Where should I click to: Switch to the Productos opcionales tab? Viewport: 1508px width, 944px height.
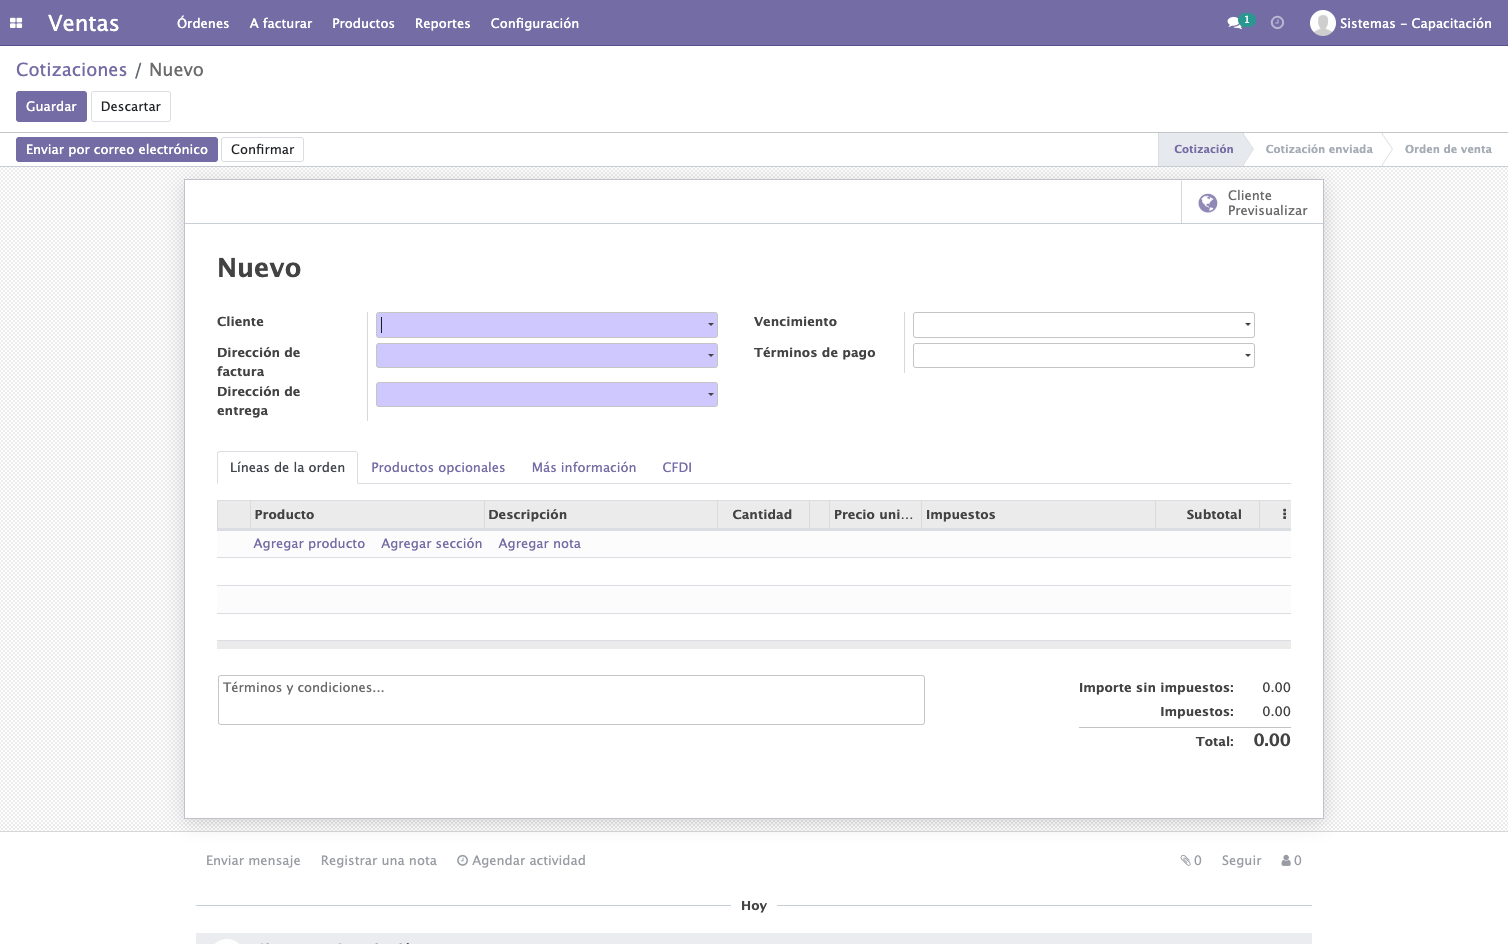click(438, 467)
